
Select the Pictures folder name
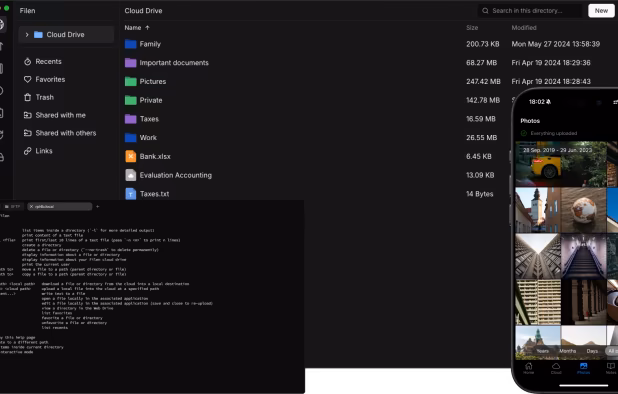click(x=153, y=82)
